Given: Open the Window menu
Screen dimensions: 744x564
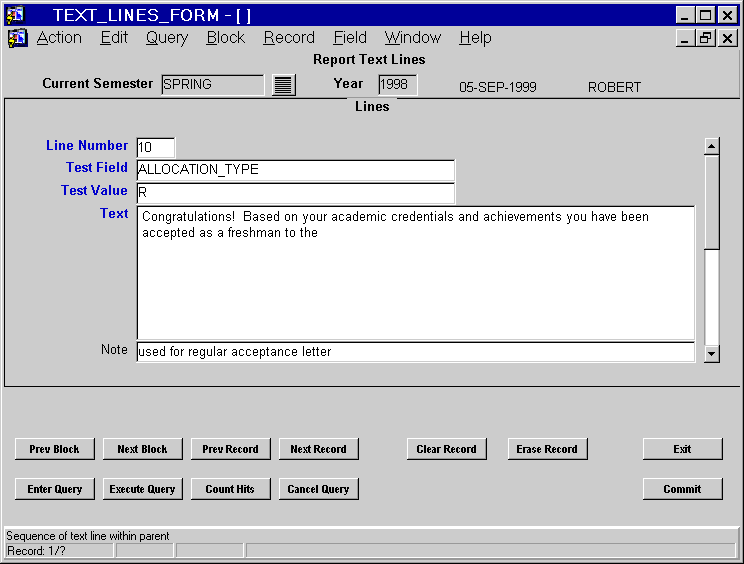Looking at the screenshot, I should 413,37.
